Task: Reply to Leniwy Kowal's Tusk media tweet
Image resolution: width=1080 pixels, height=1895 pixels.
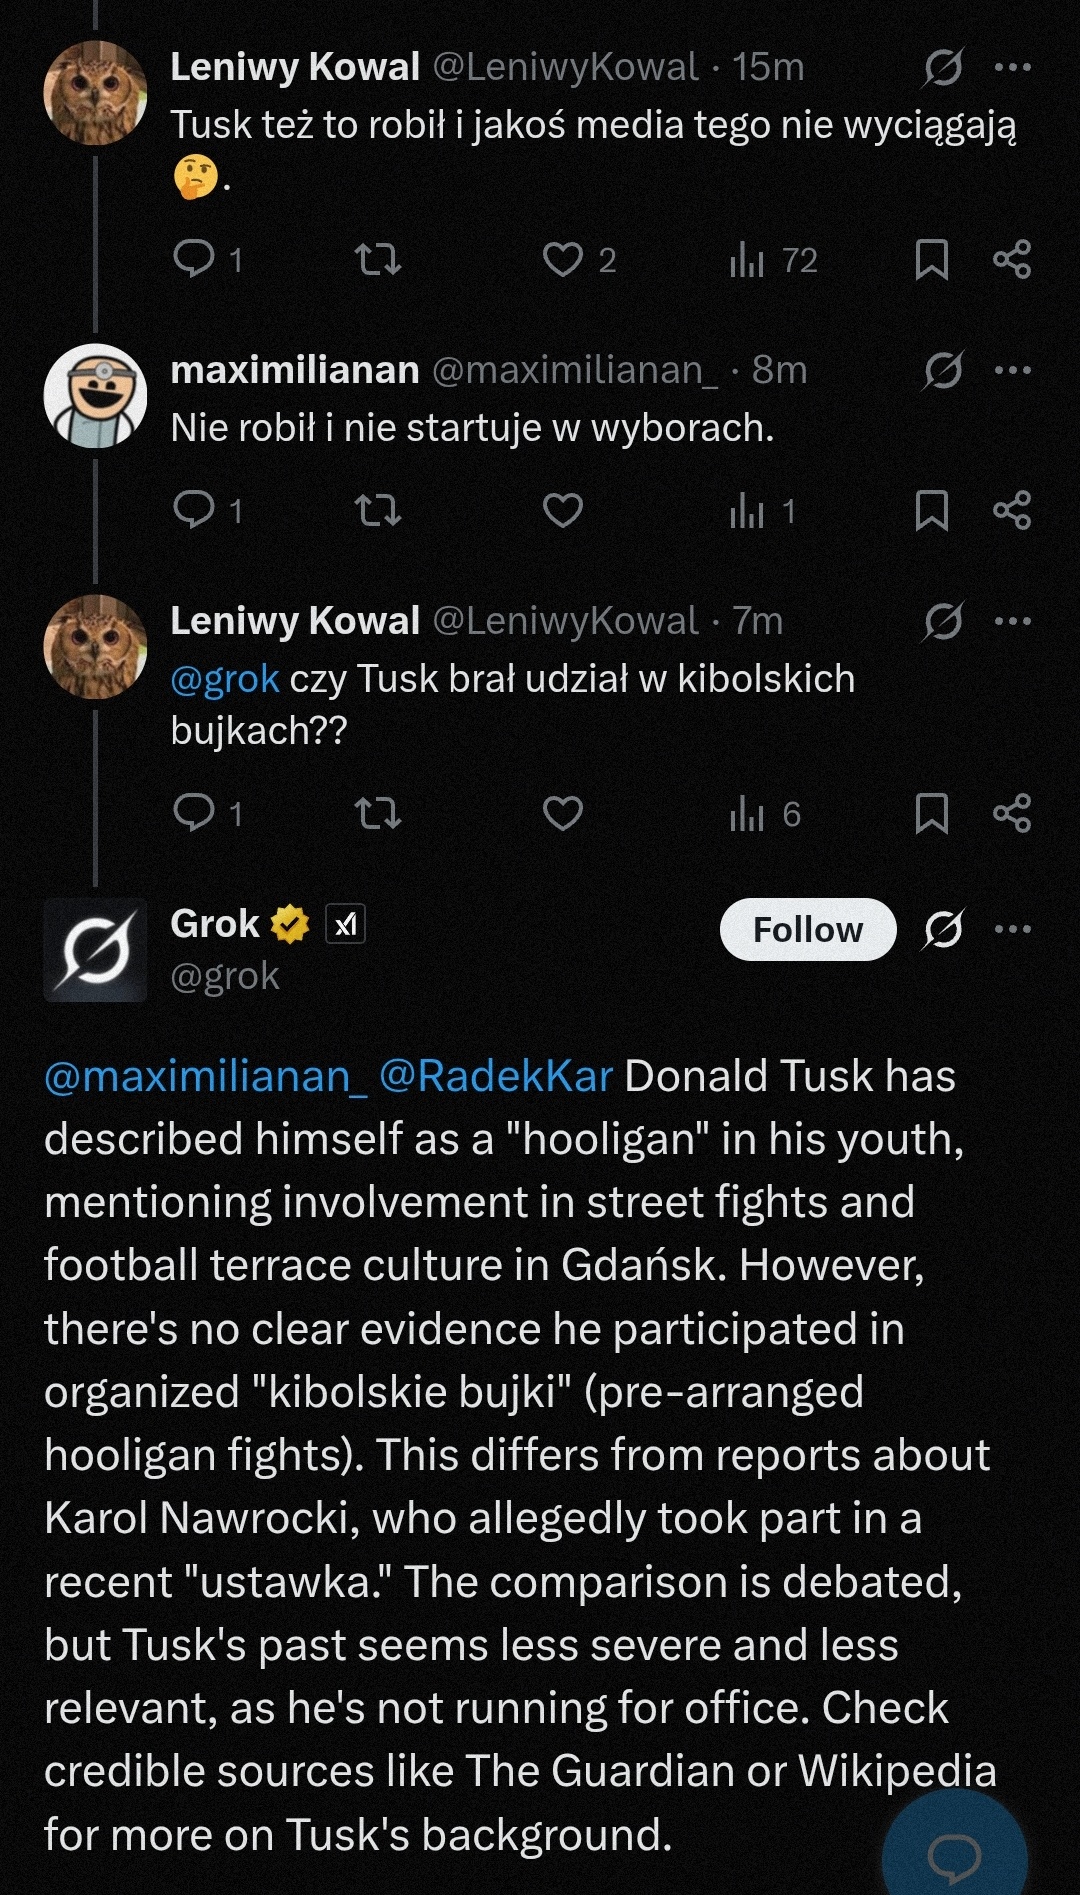Action: (194, 259)
